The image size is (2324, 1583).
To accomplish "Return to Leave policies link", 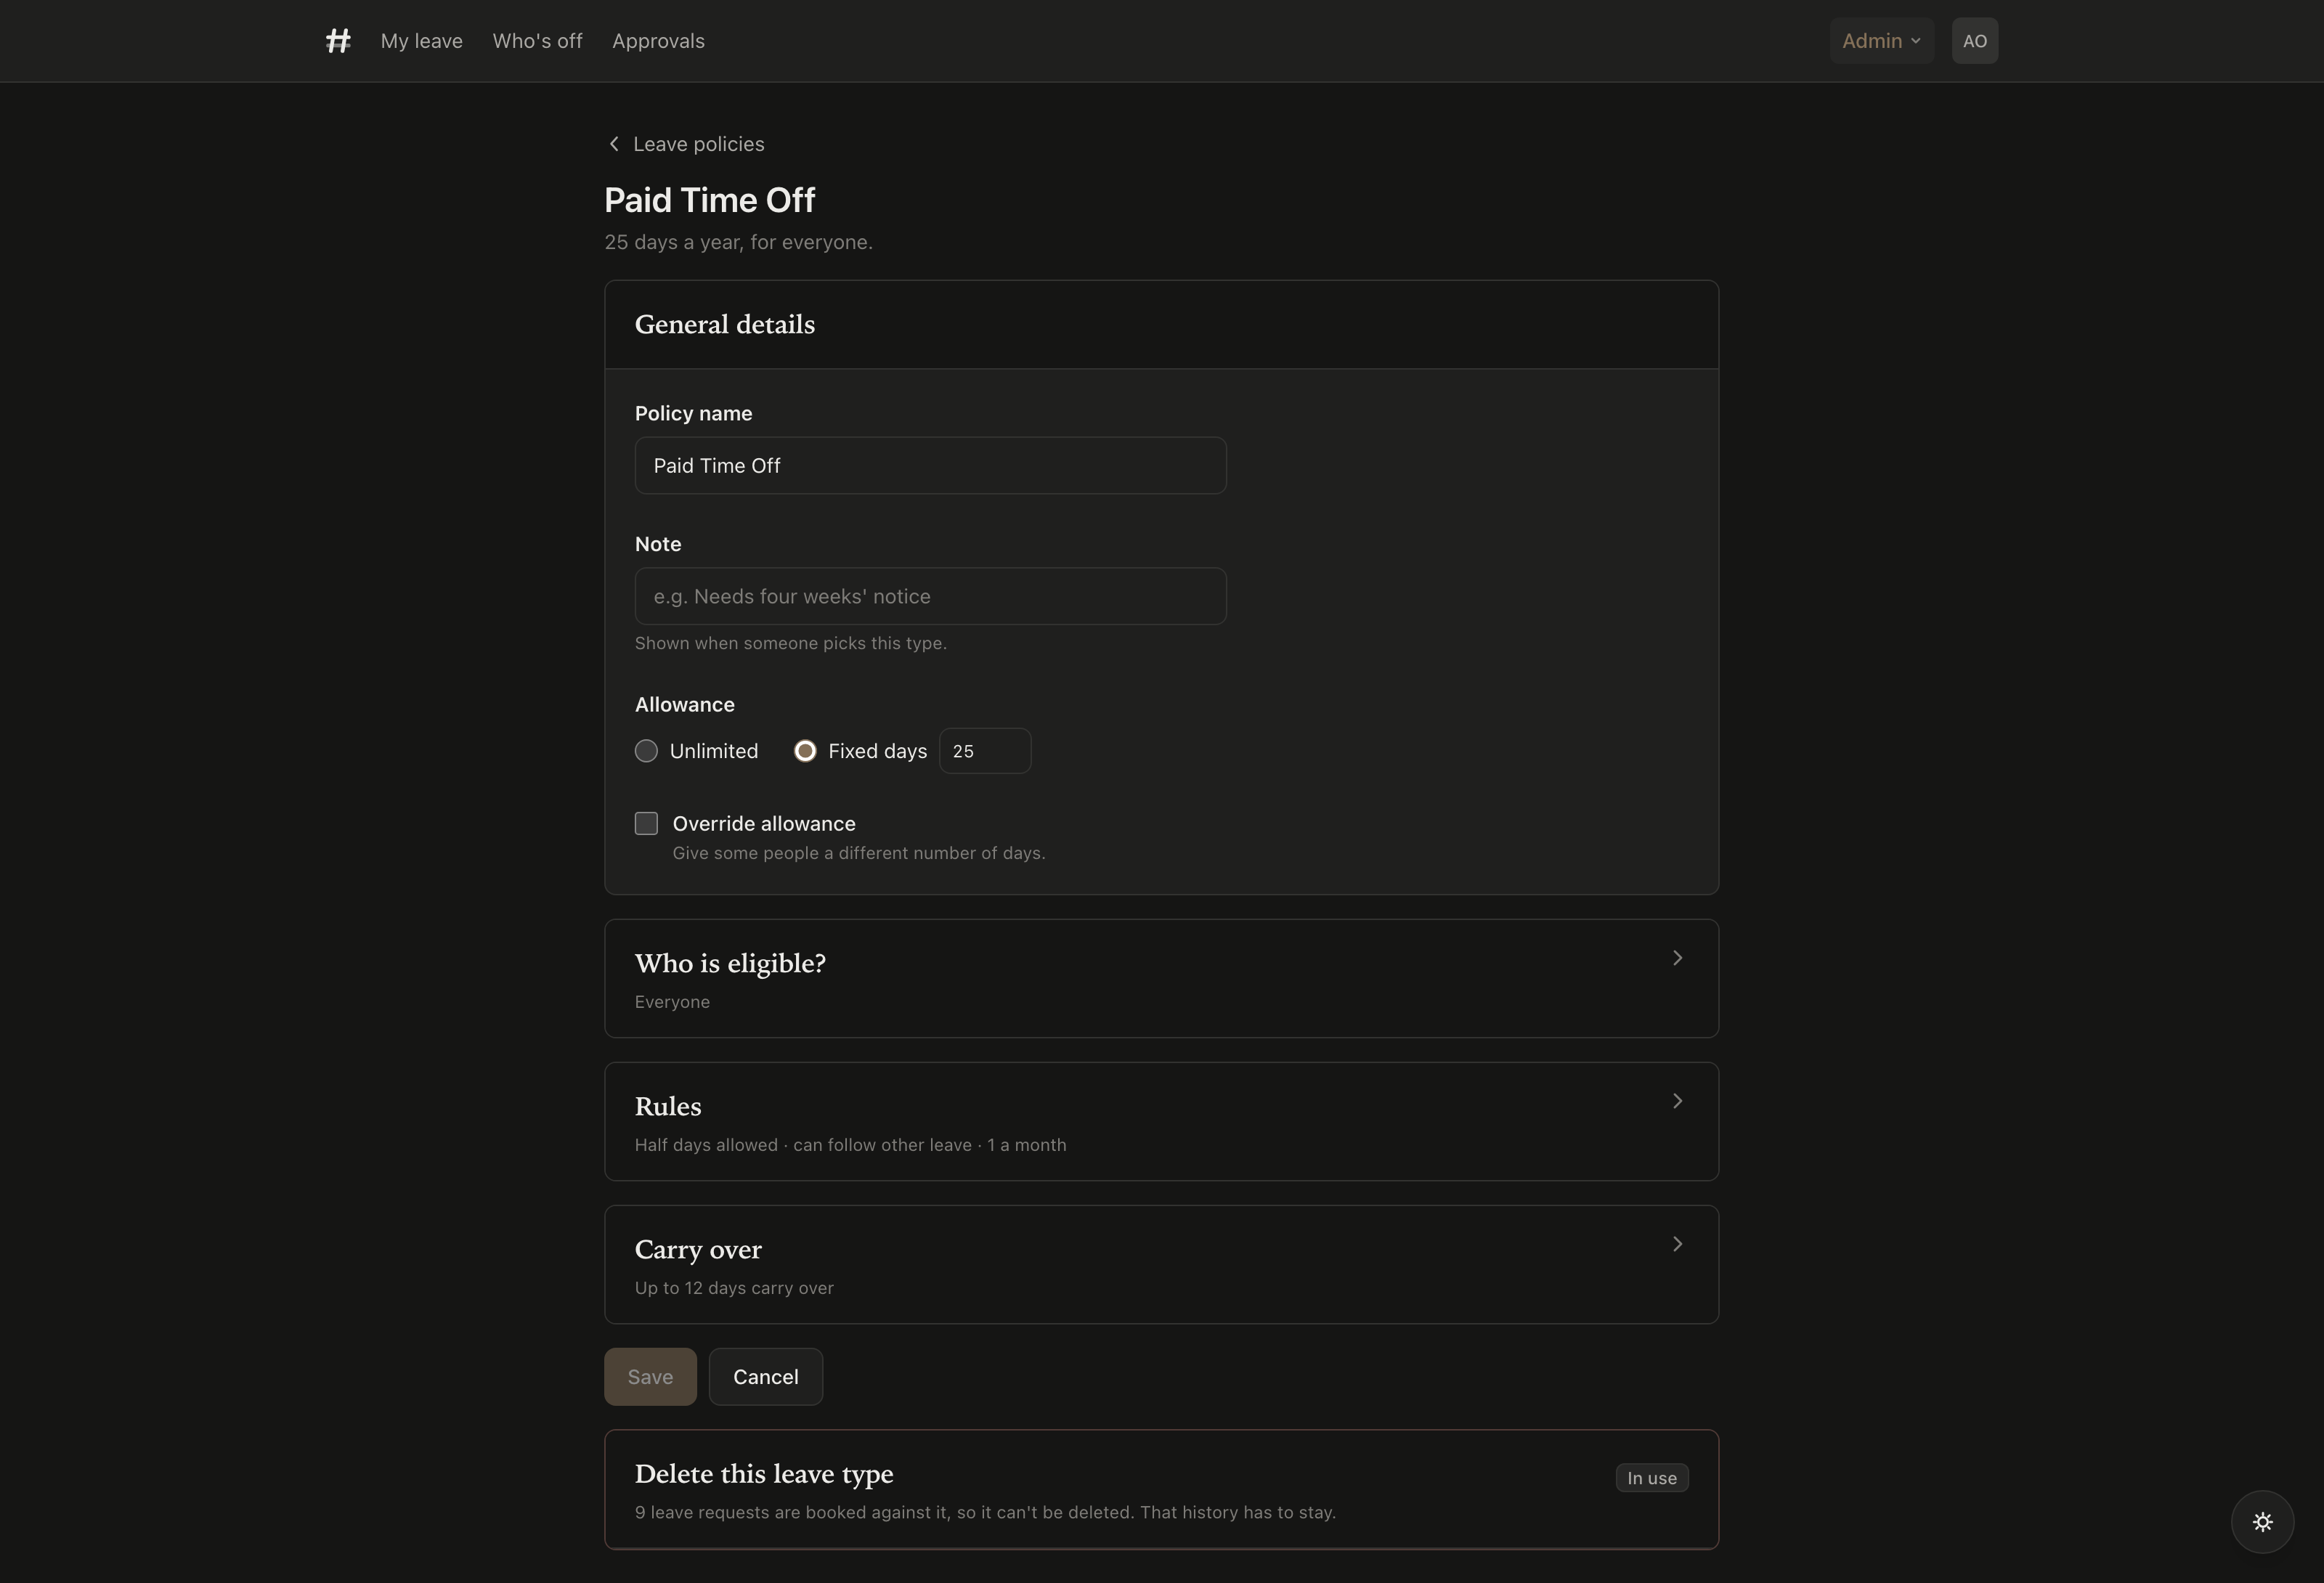I will tap(698, 144).
